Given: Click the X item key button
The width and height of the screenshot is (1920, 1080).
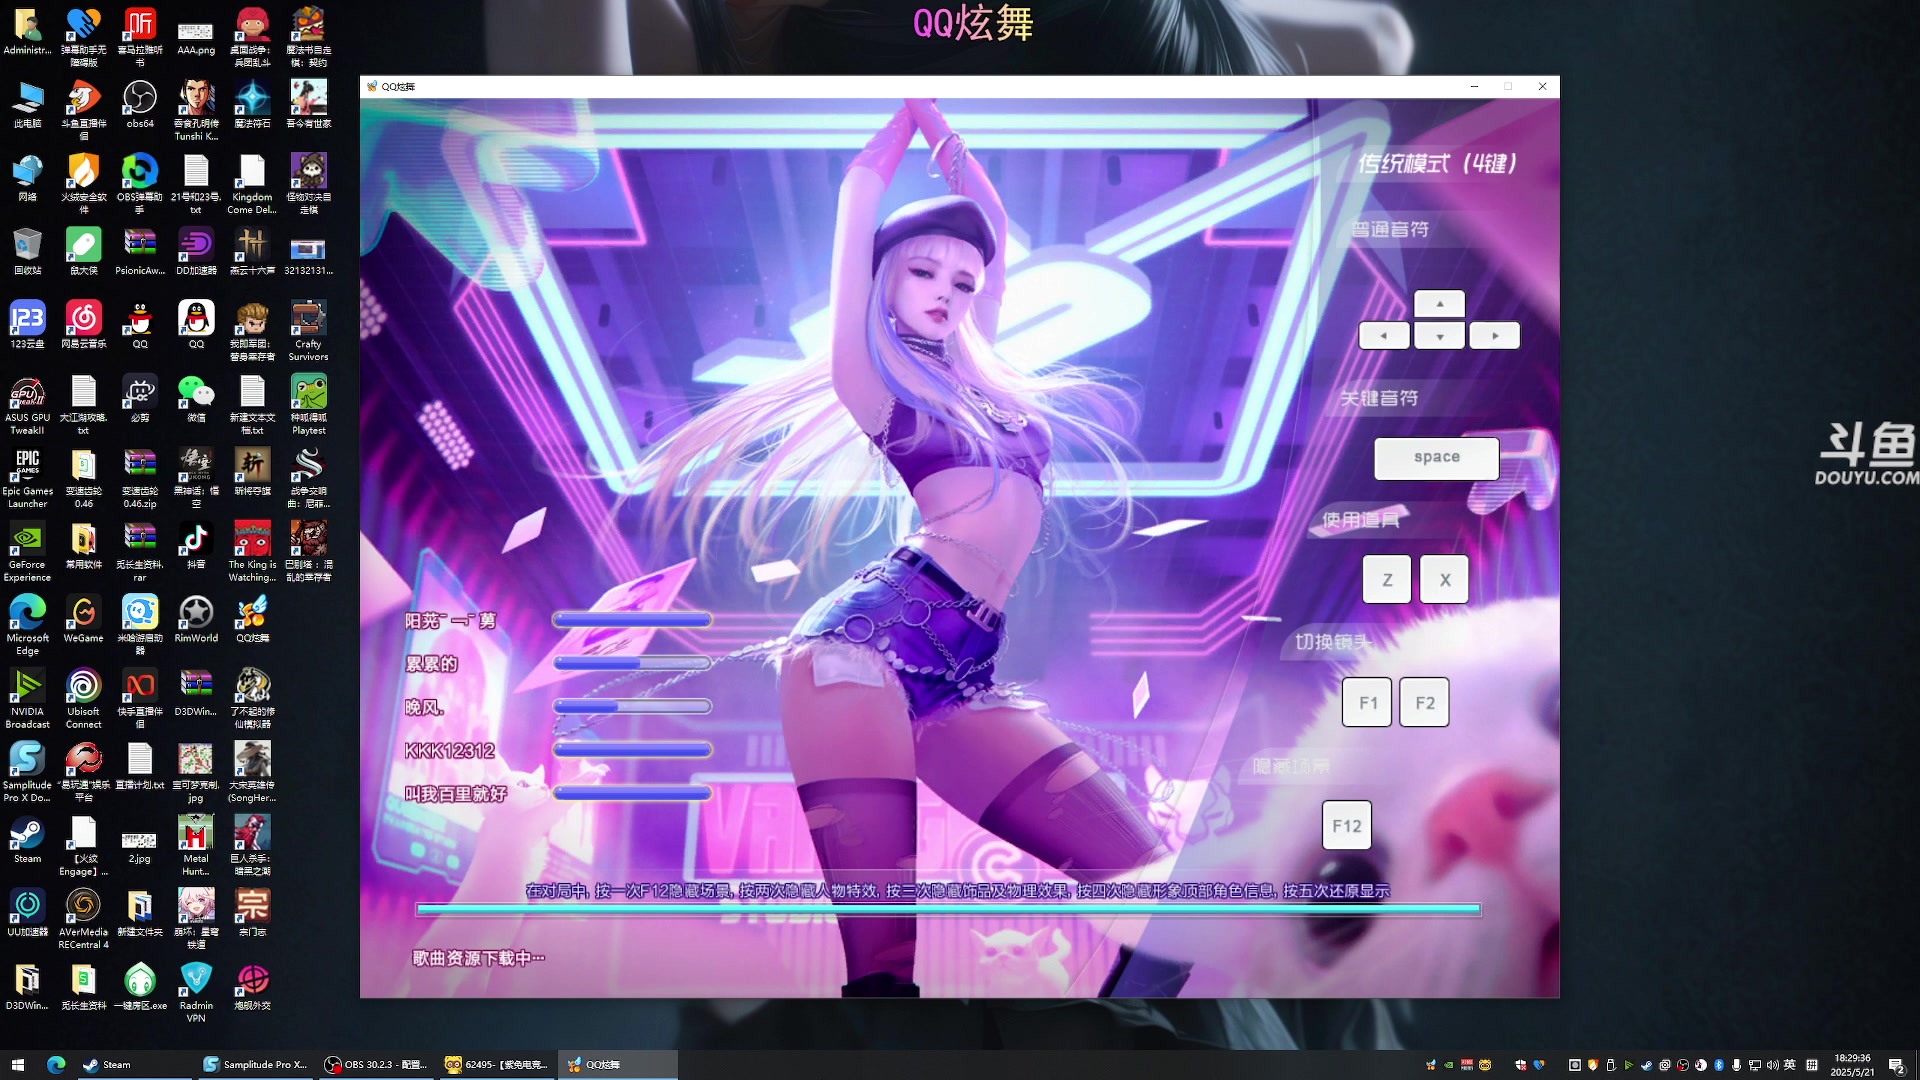Looking at the screenshot, I should [1445, 579].
